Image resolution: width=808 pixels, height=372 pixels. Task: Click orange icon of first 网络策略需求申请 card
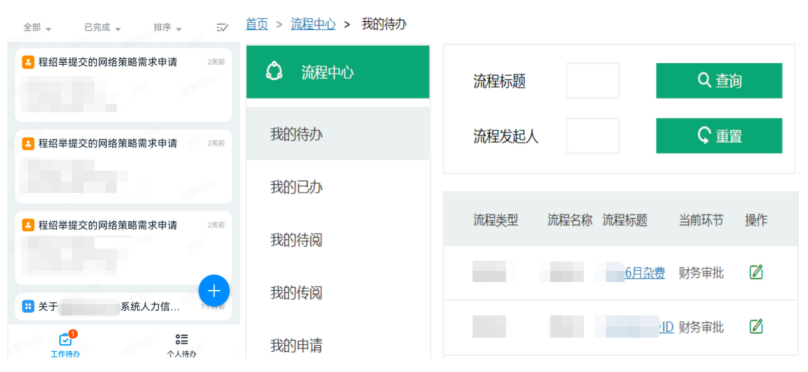(x=28, y=62)
